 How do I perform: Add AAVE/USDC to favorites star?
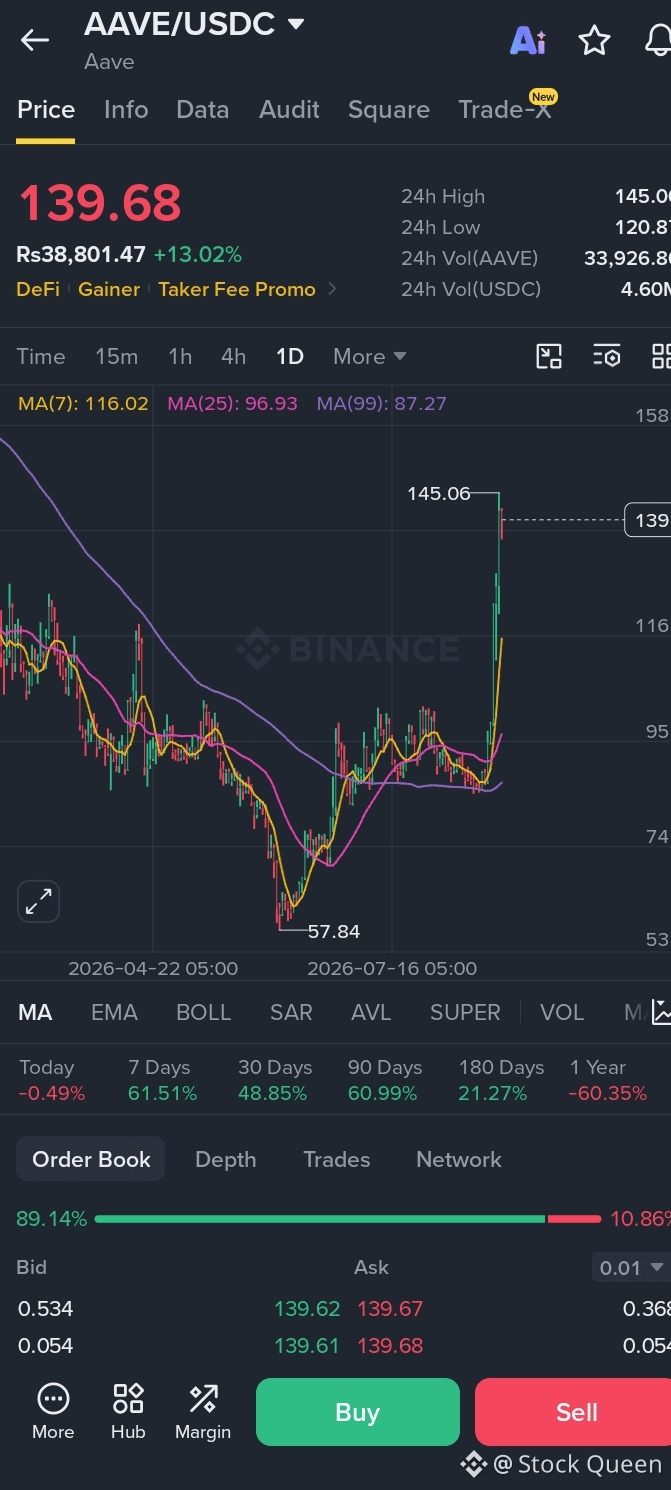pyautogui.click(x=594, y=40)
